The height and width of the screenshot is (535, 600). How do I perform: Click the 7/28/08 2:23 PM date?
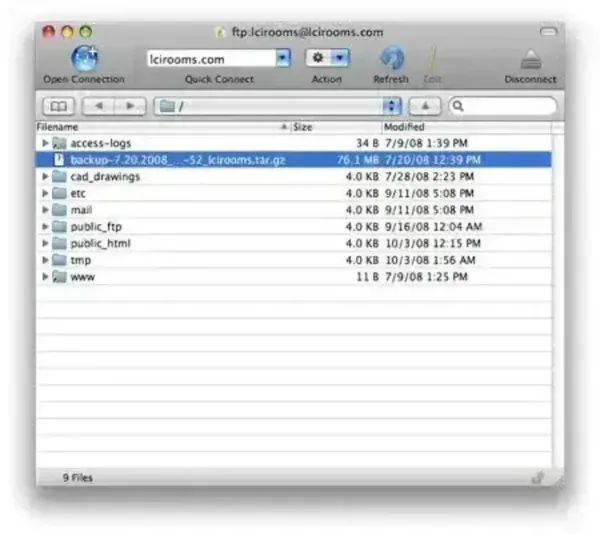click(x=429, y=176)
